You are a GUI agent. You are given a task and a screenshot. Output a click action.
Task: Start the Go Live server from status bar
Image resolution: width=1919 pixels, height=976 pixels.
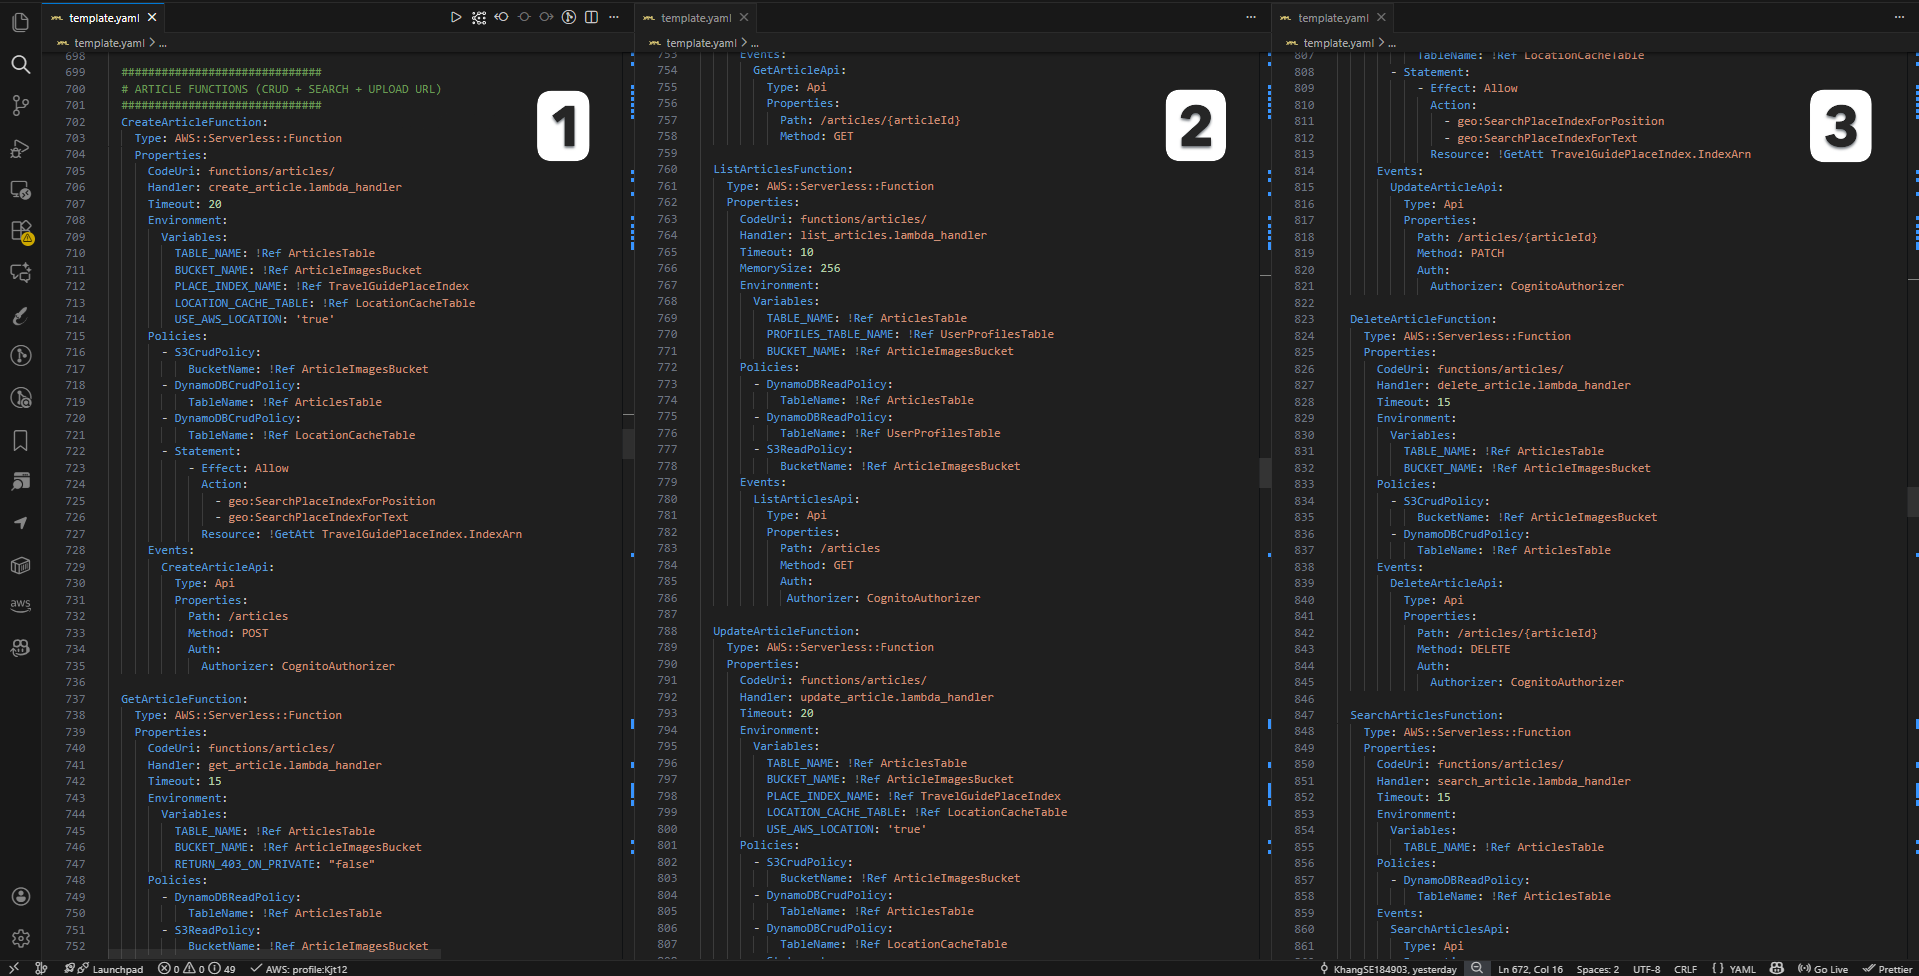pyautogui.click(x=1823, y=968)
